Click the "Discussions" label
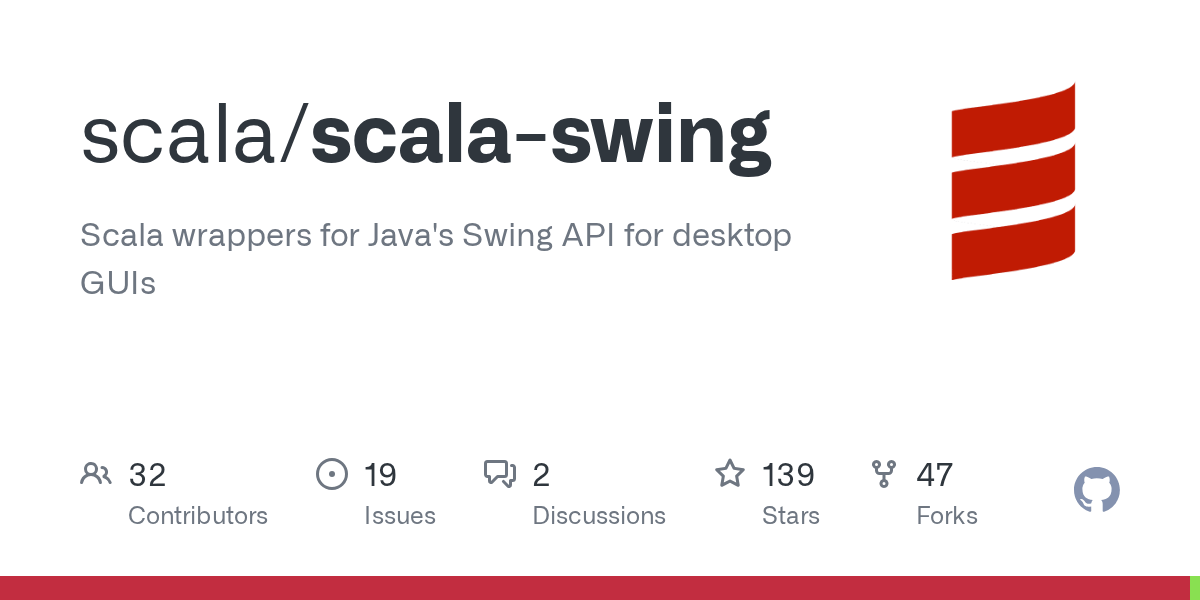Image resolution: width=1200 pixels, height=600 pixels. point(598,516)
